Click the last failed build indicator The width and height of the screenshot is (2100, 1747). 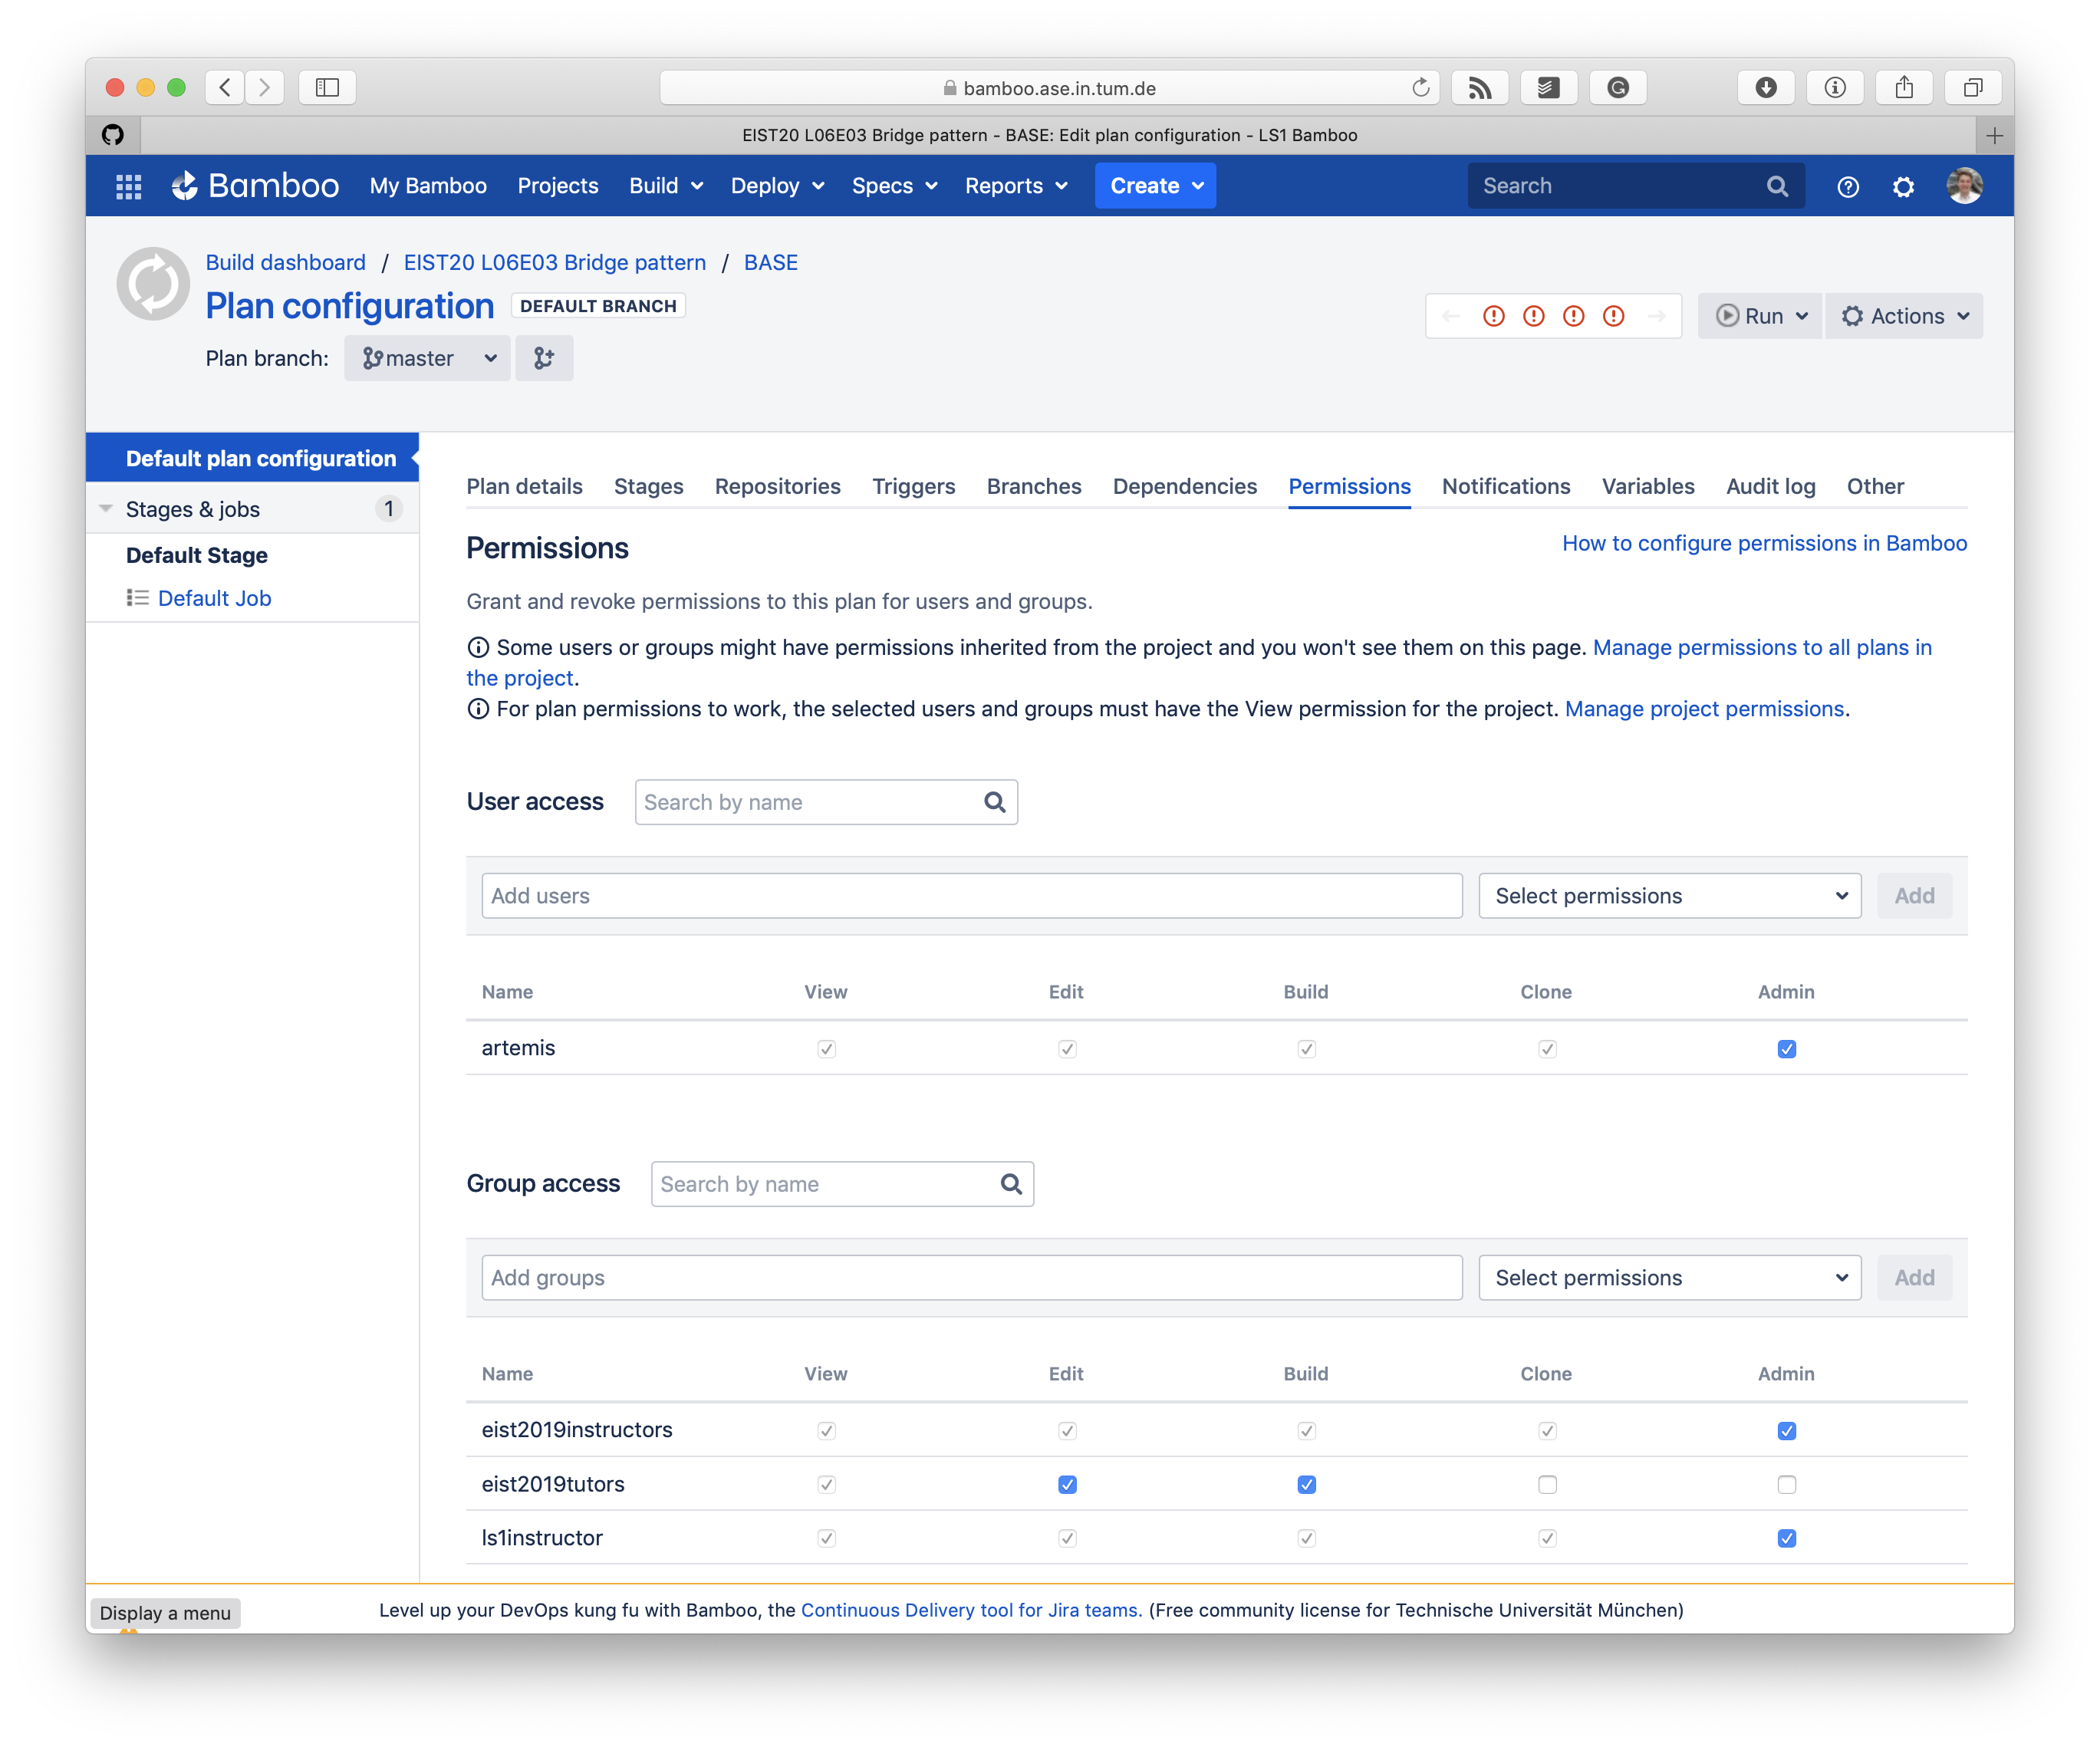(1613, 316)
